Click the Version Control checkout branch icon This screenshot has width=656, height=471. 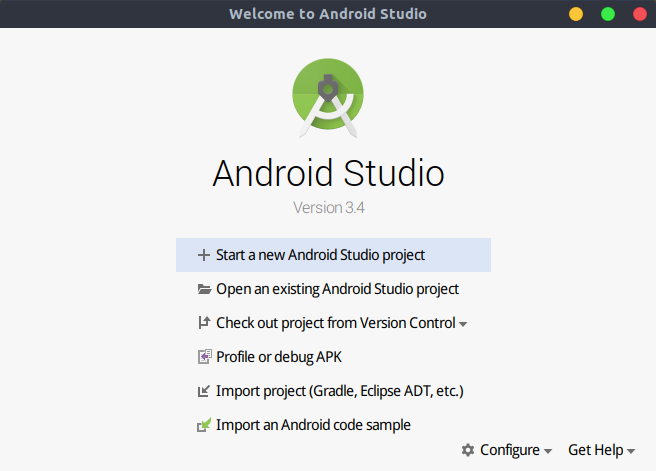tap(204, 323)
